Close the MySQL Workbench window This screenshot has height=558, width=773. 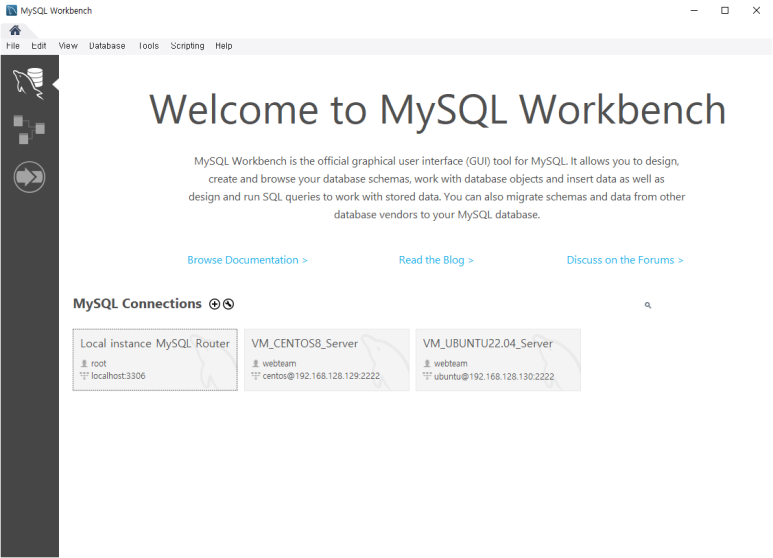point(756,10)
